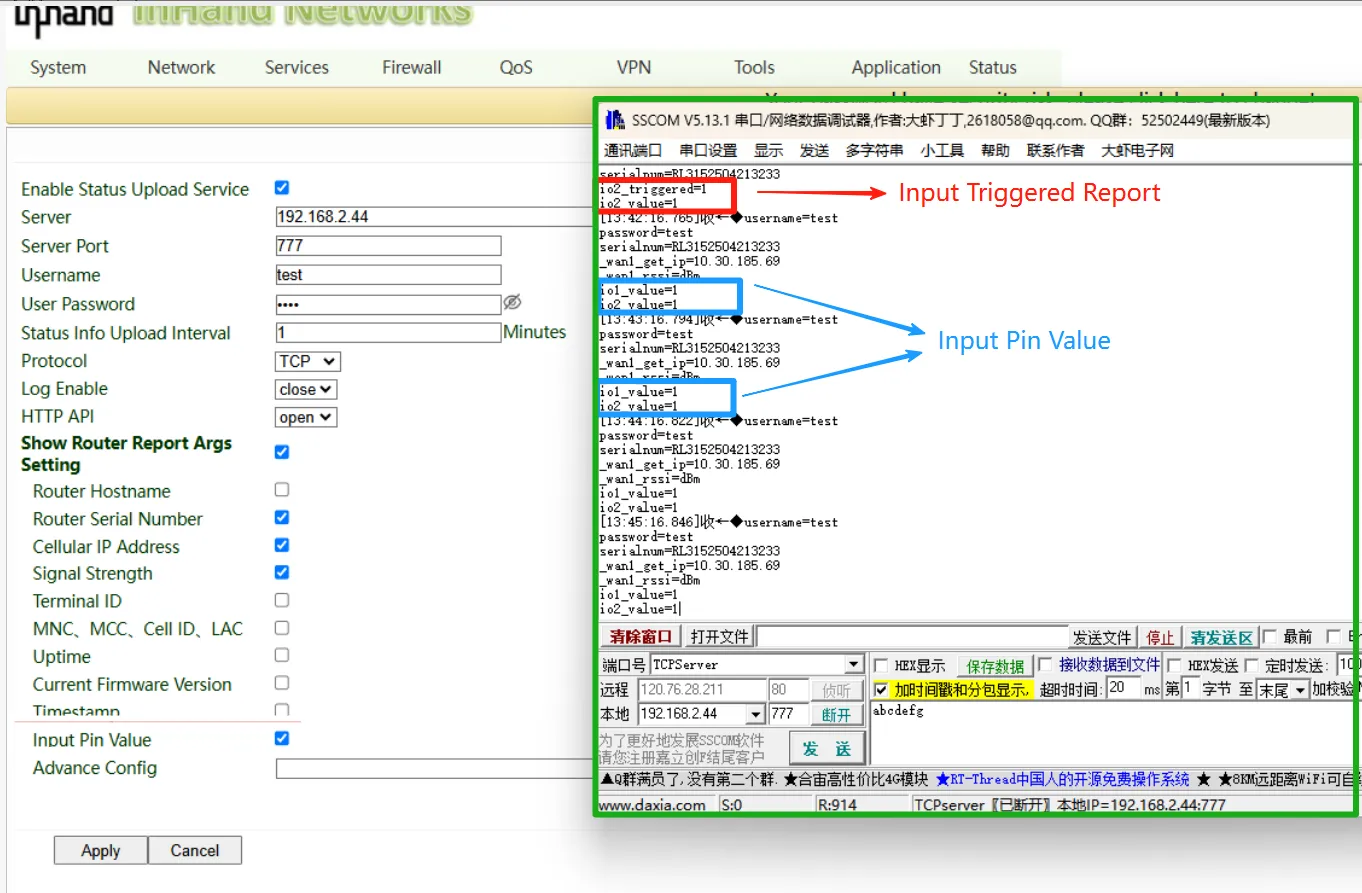The width and height of the screenshot is (1362, 893).
Task: Open the Firewall menu
Action: click(412, 67)
